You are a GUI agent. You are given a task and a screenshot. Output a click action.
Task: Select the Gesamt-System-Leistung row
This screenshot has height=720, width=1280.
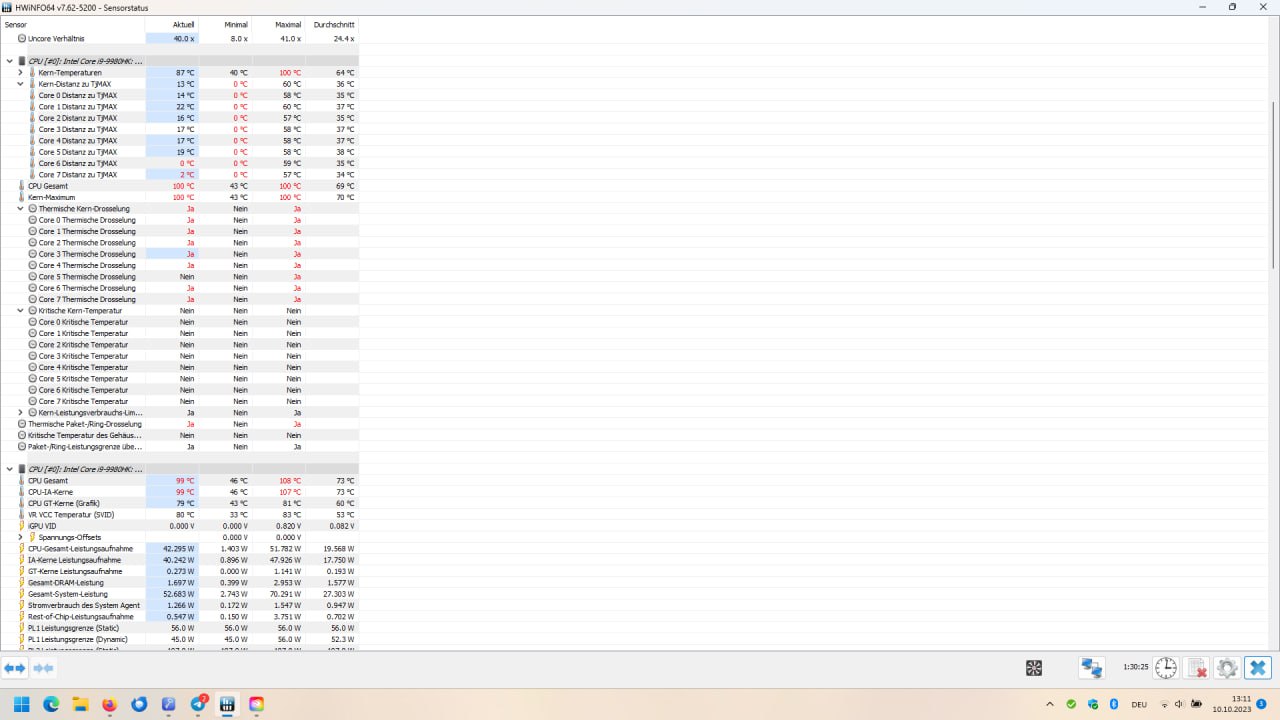tap(179, 594)
